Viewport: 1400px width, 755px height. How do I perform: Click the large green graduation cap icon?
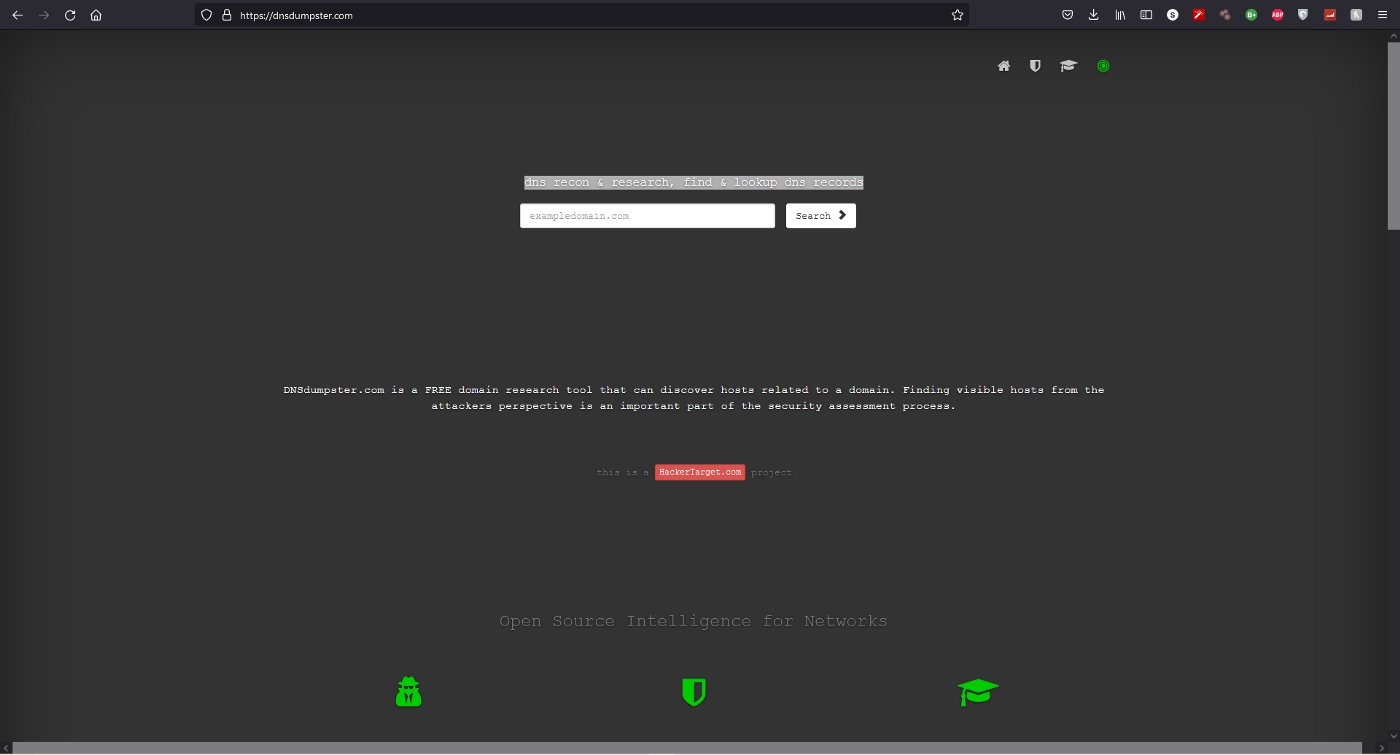[x=978, y=692]
